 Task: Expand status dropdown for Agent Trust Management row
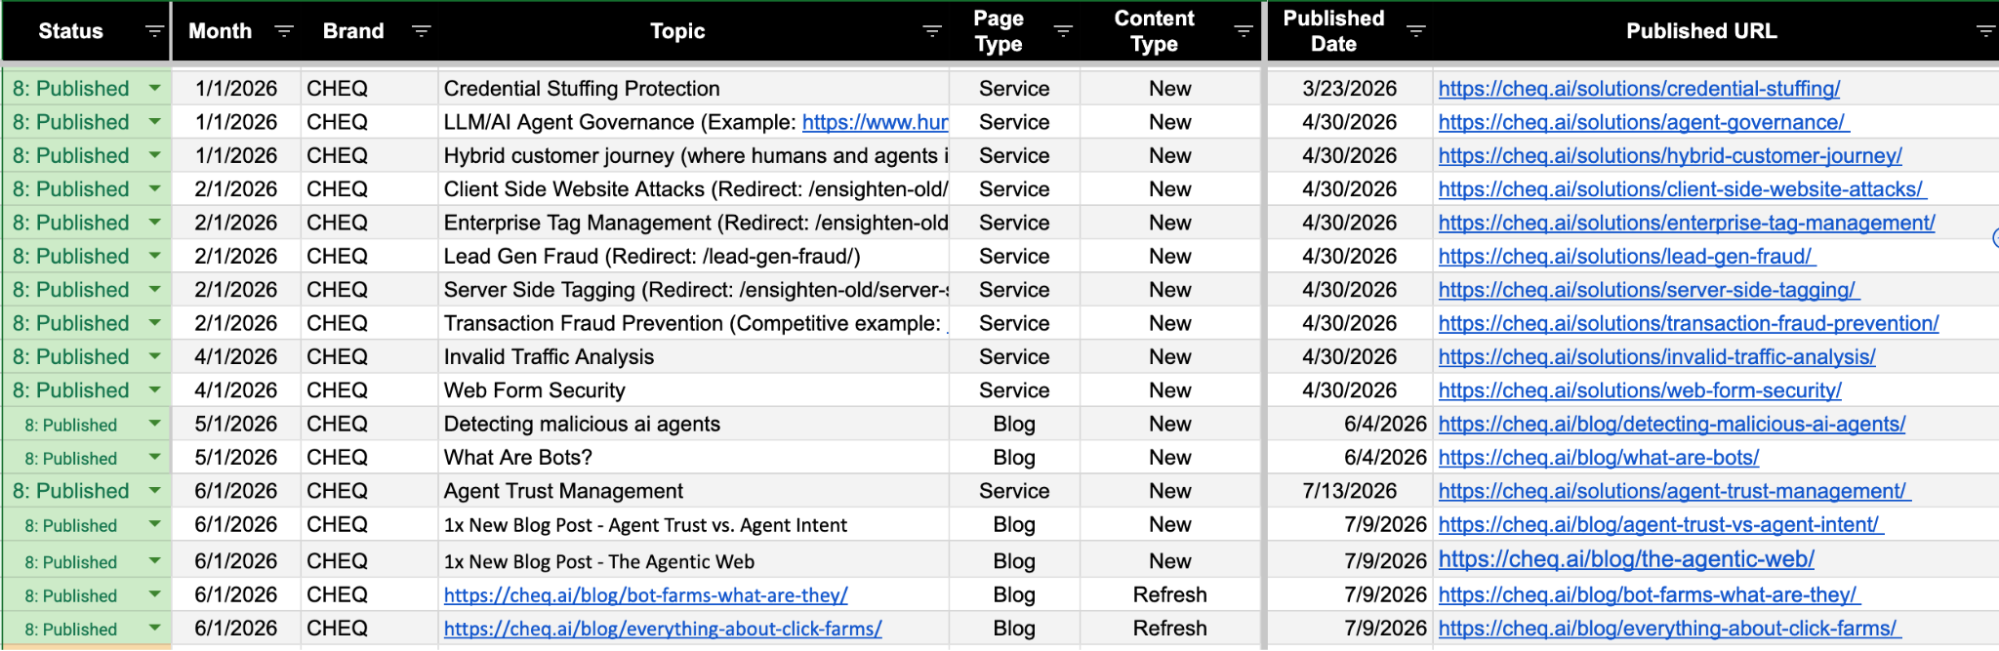point(155,491)
